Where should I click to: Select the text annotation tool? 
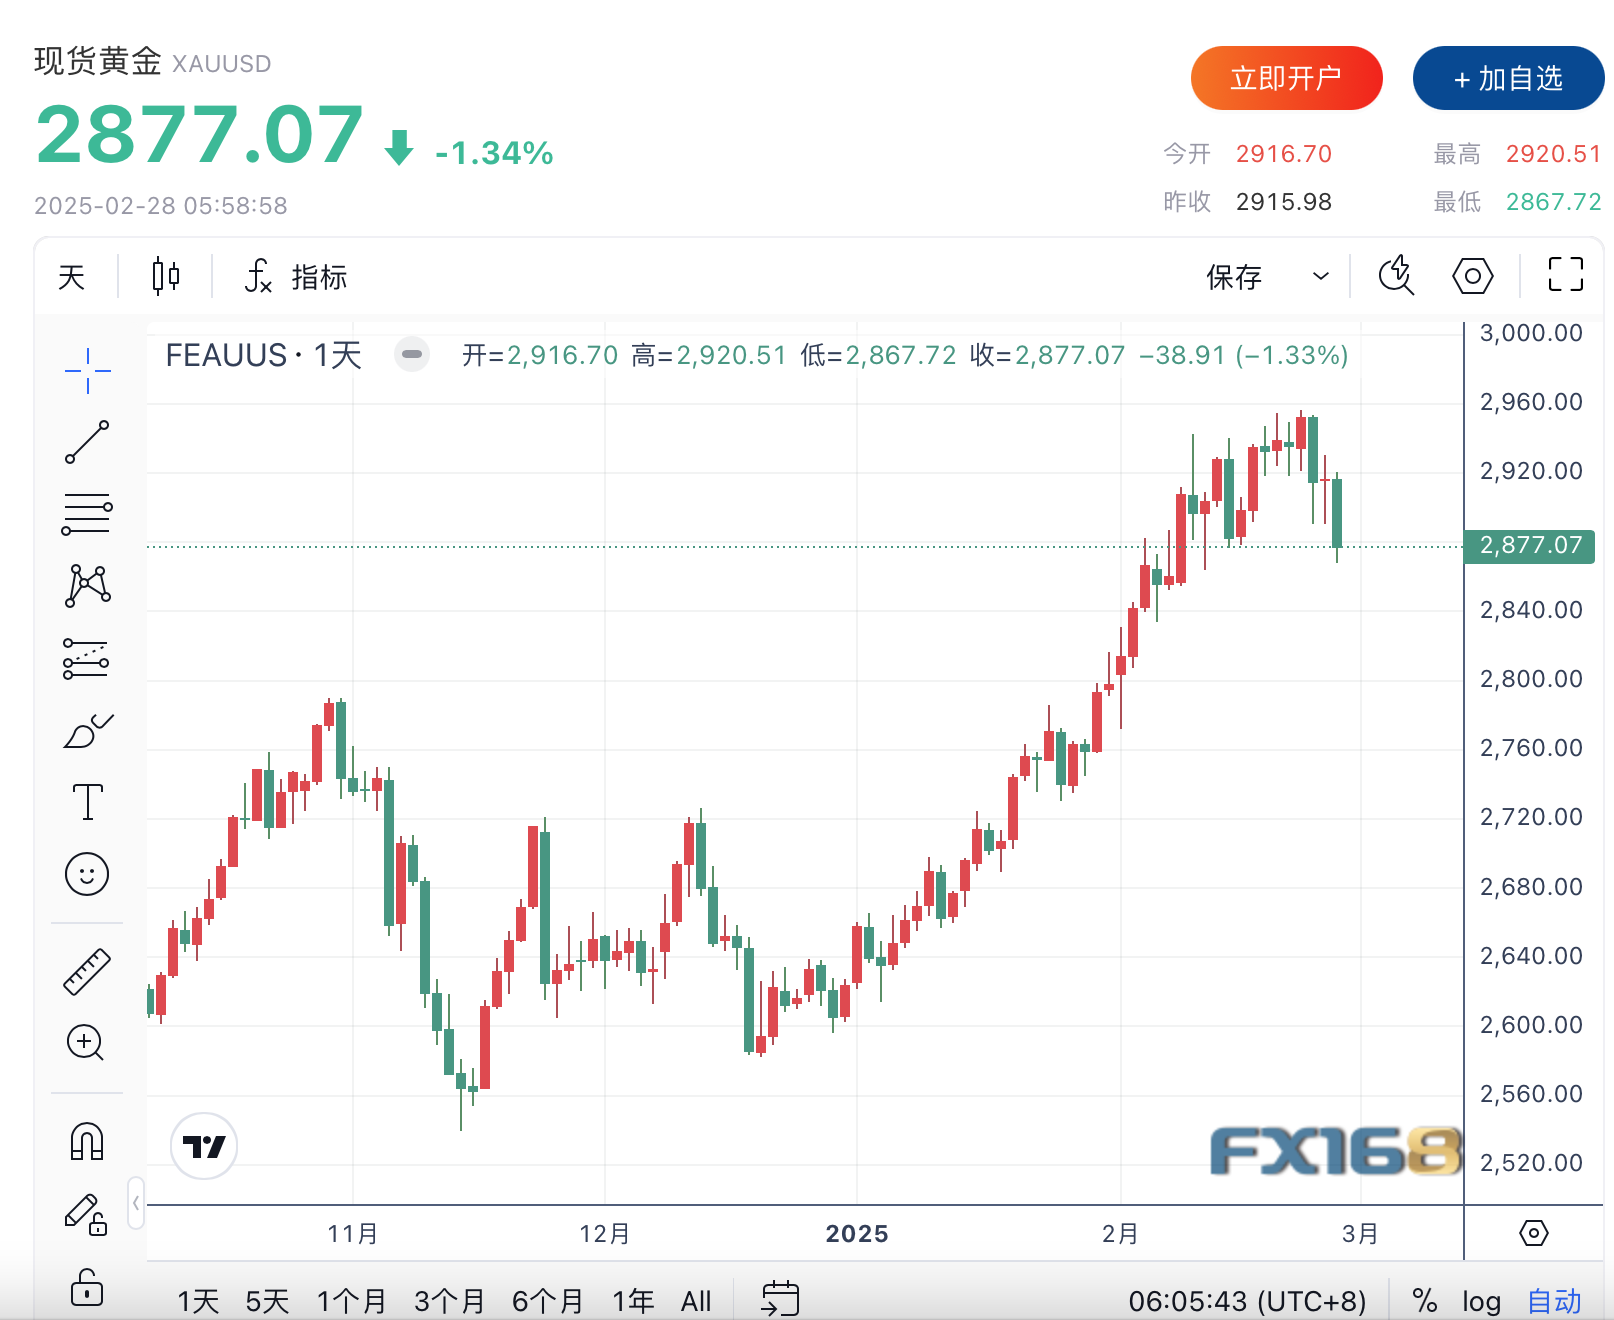87,802
